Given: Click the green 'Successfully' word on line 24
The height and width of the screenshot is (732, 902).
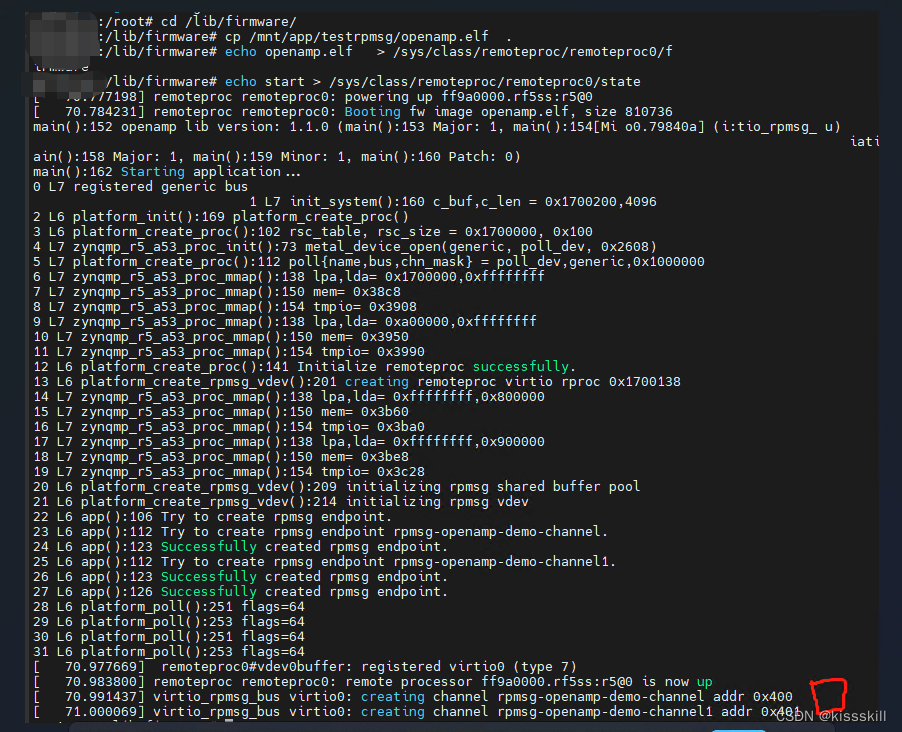Looking at the screenshot, I should pyautogui.click(x=208, y=546).
